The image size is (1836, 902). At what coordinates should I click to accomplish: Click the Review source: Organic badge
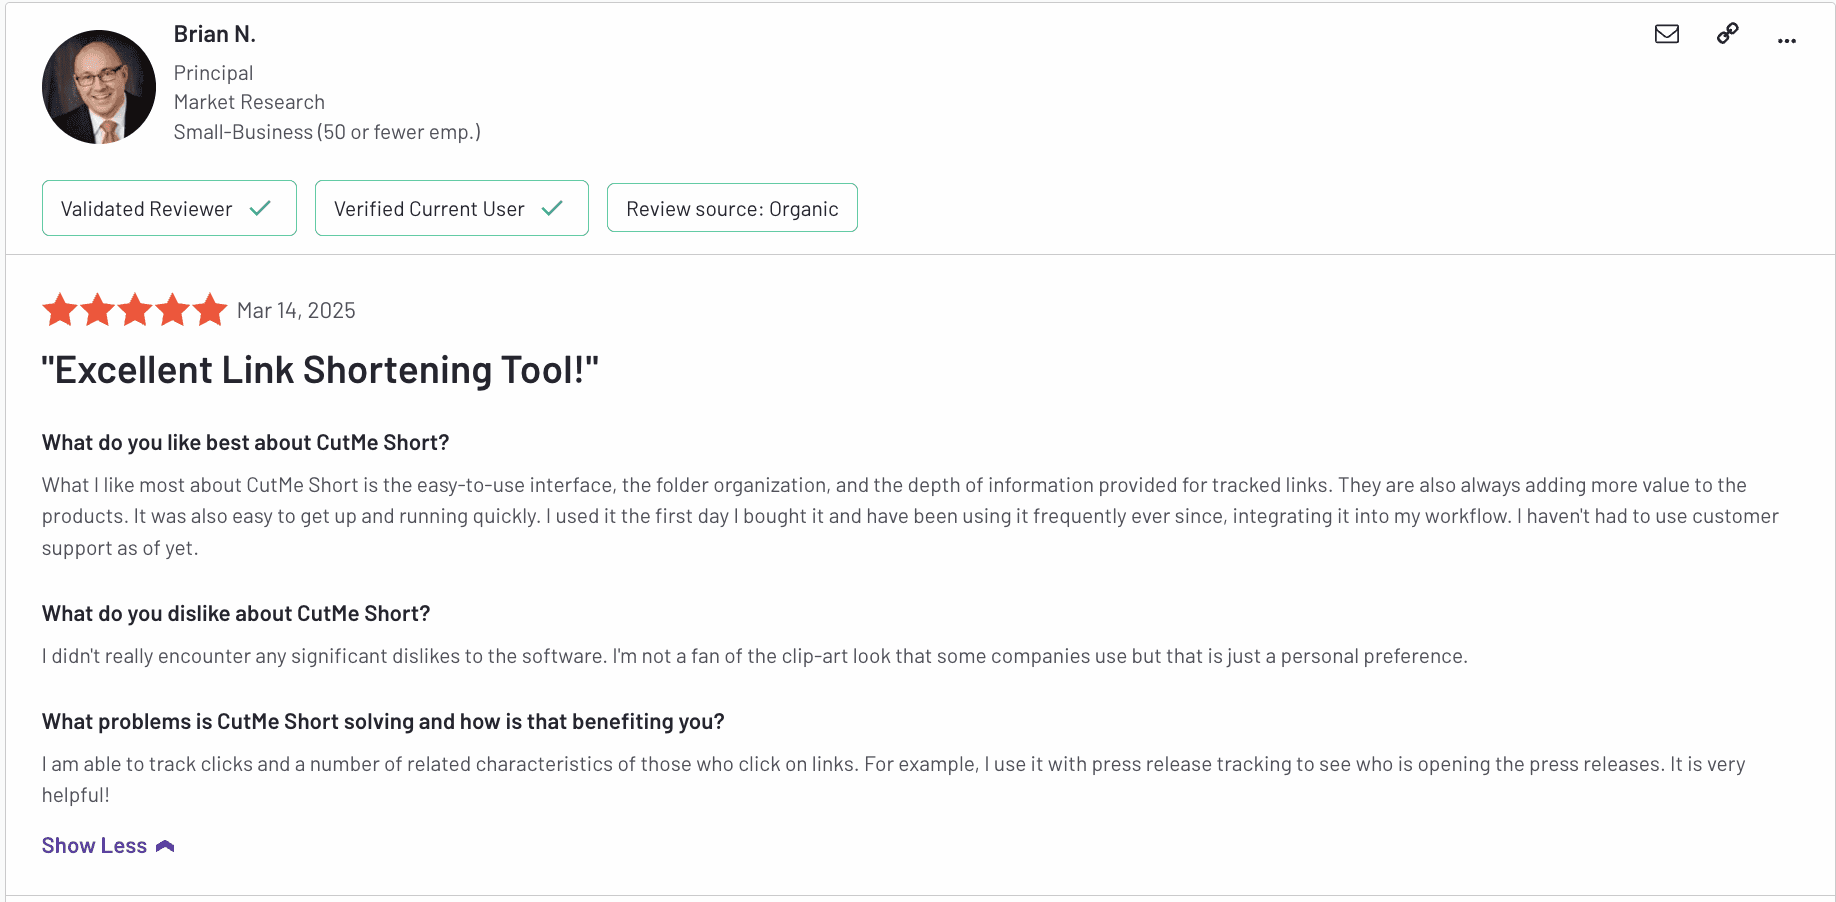732,208
